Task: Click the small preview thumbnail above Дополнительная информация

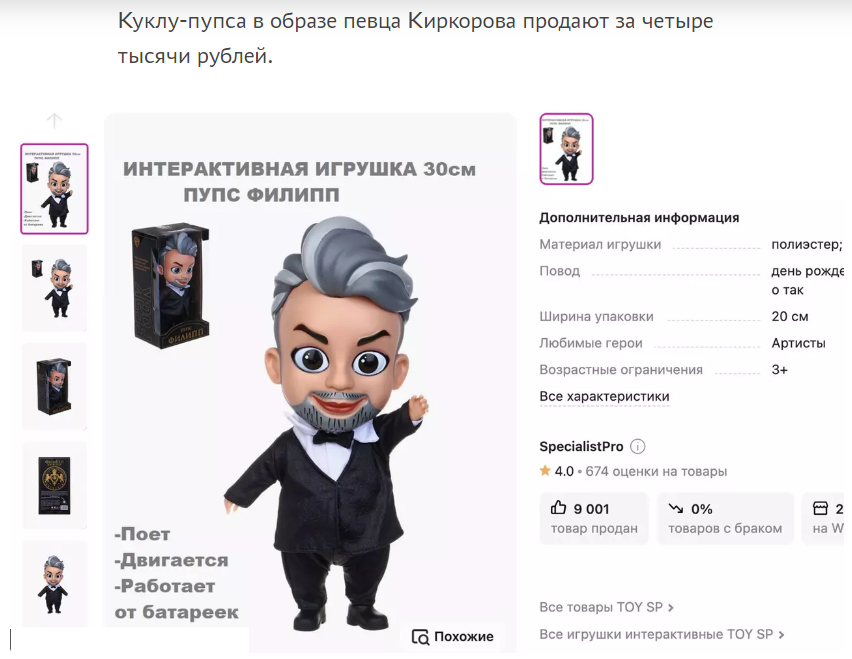Action: [566, 149]
